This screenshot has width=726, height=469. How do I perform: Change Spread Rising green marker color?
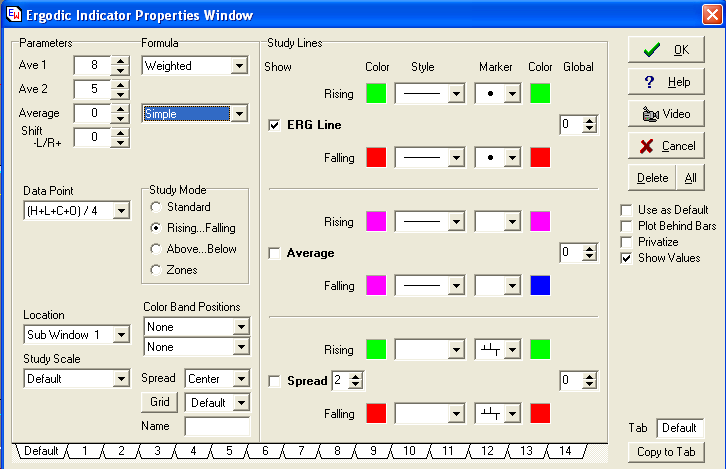click(x=540, y=350)
